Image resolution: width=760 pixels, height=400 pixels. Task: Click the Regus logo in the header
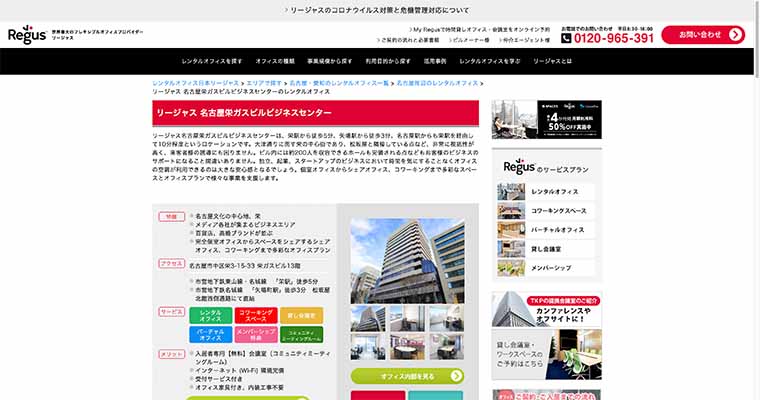click(27, 34)
